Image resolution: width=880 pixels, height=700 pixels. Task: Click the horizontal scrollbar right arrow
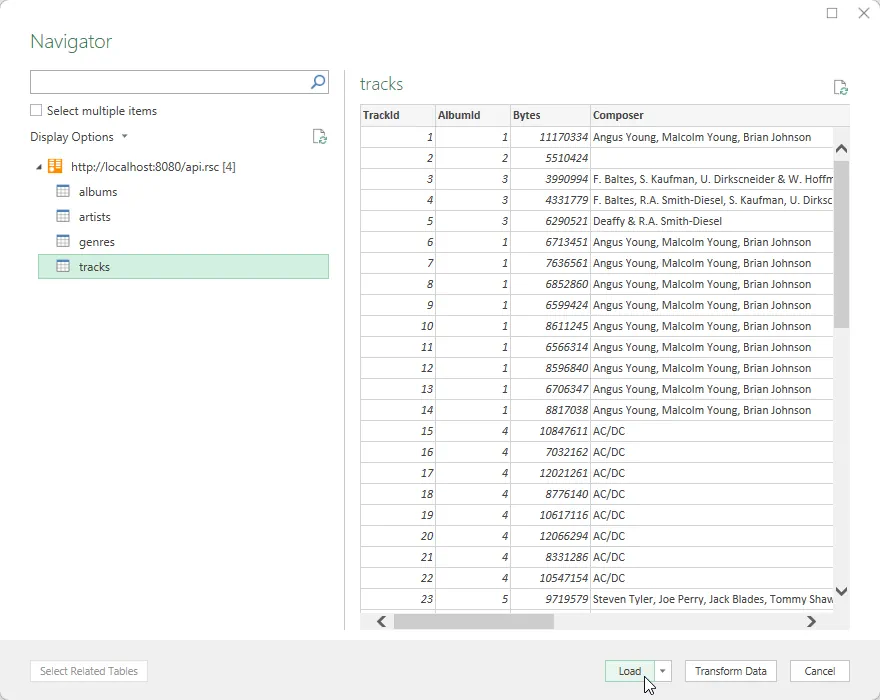pyautogui.click(x=811, y=621)
